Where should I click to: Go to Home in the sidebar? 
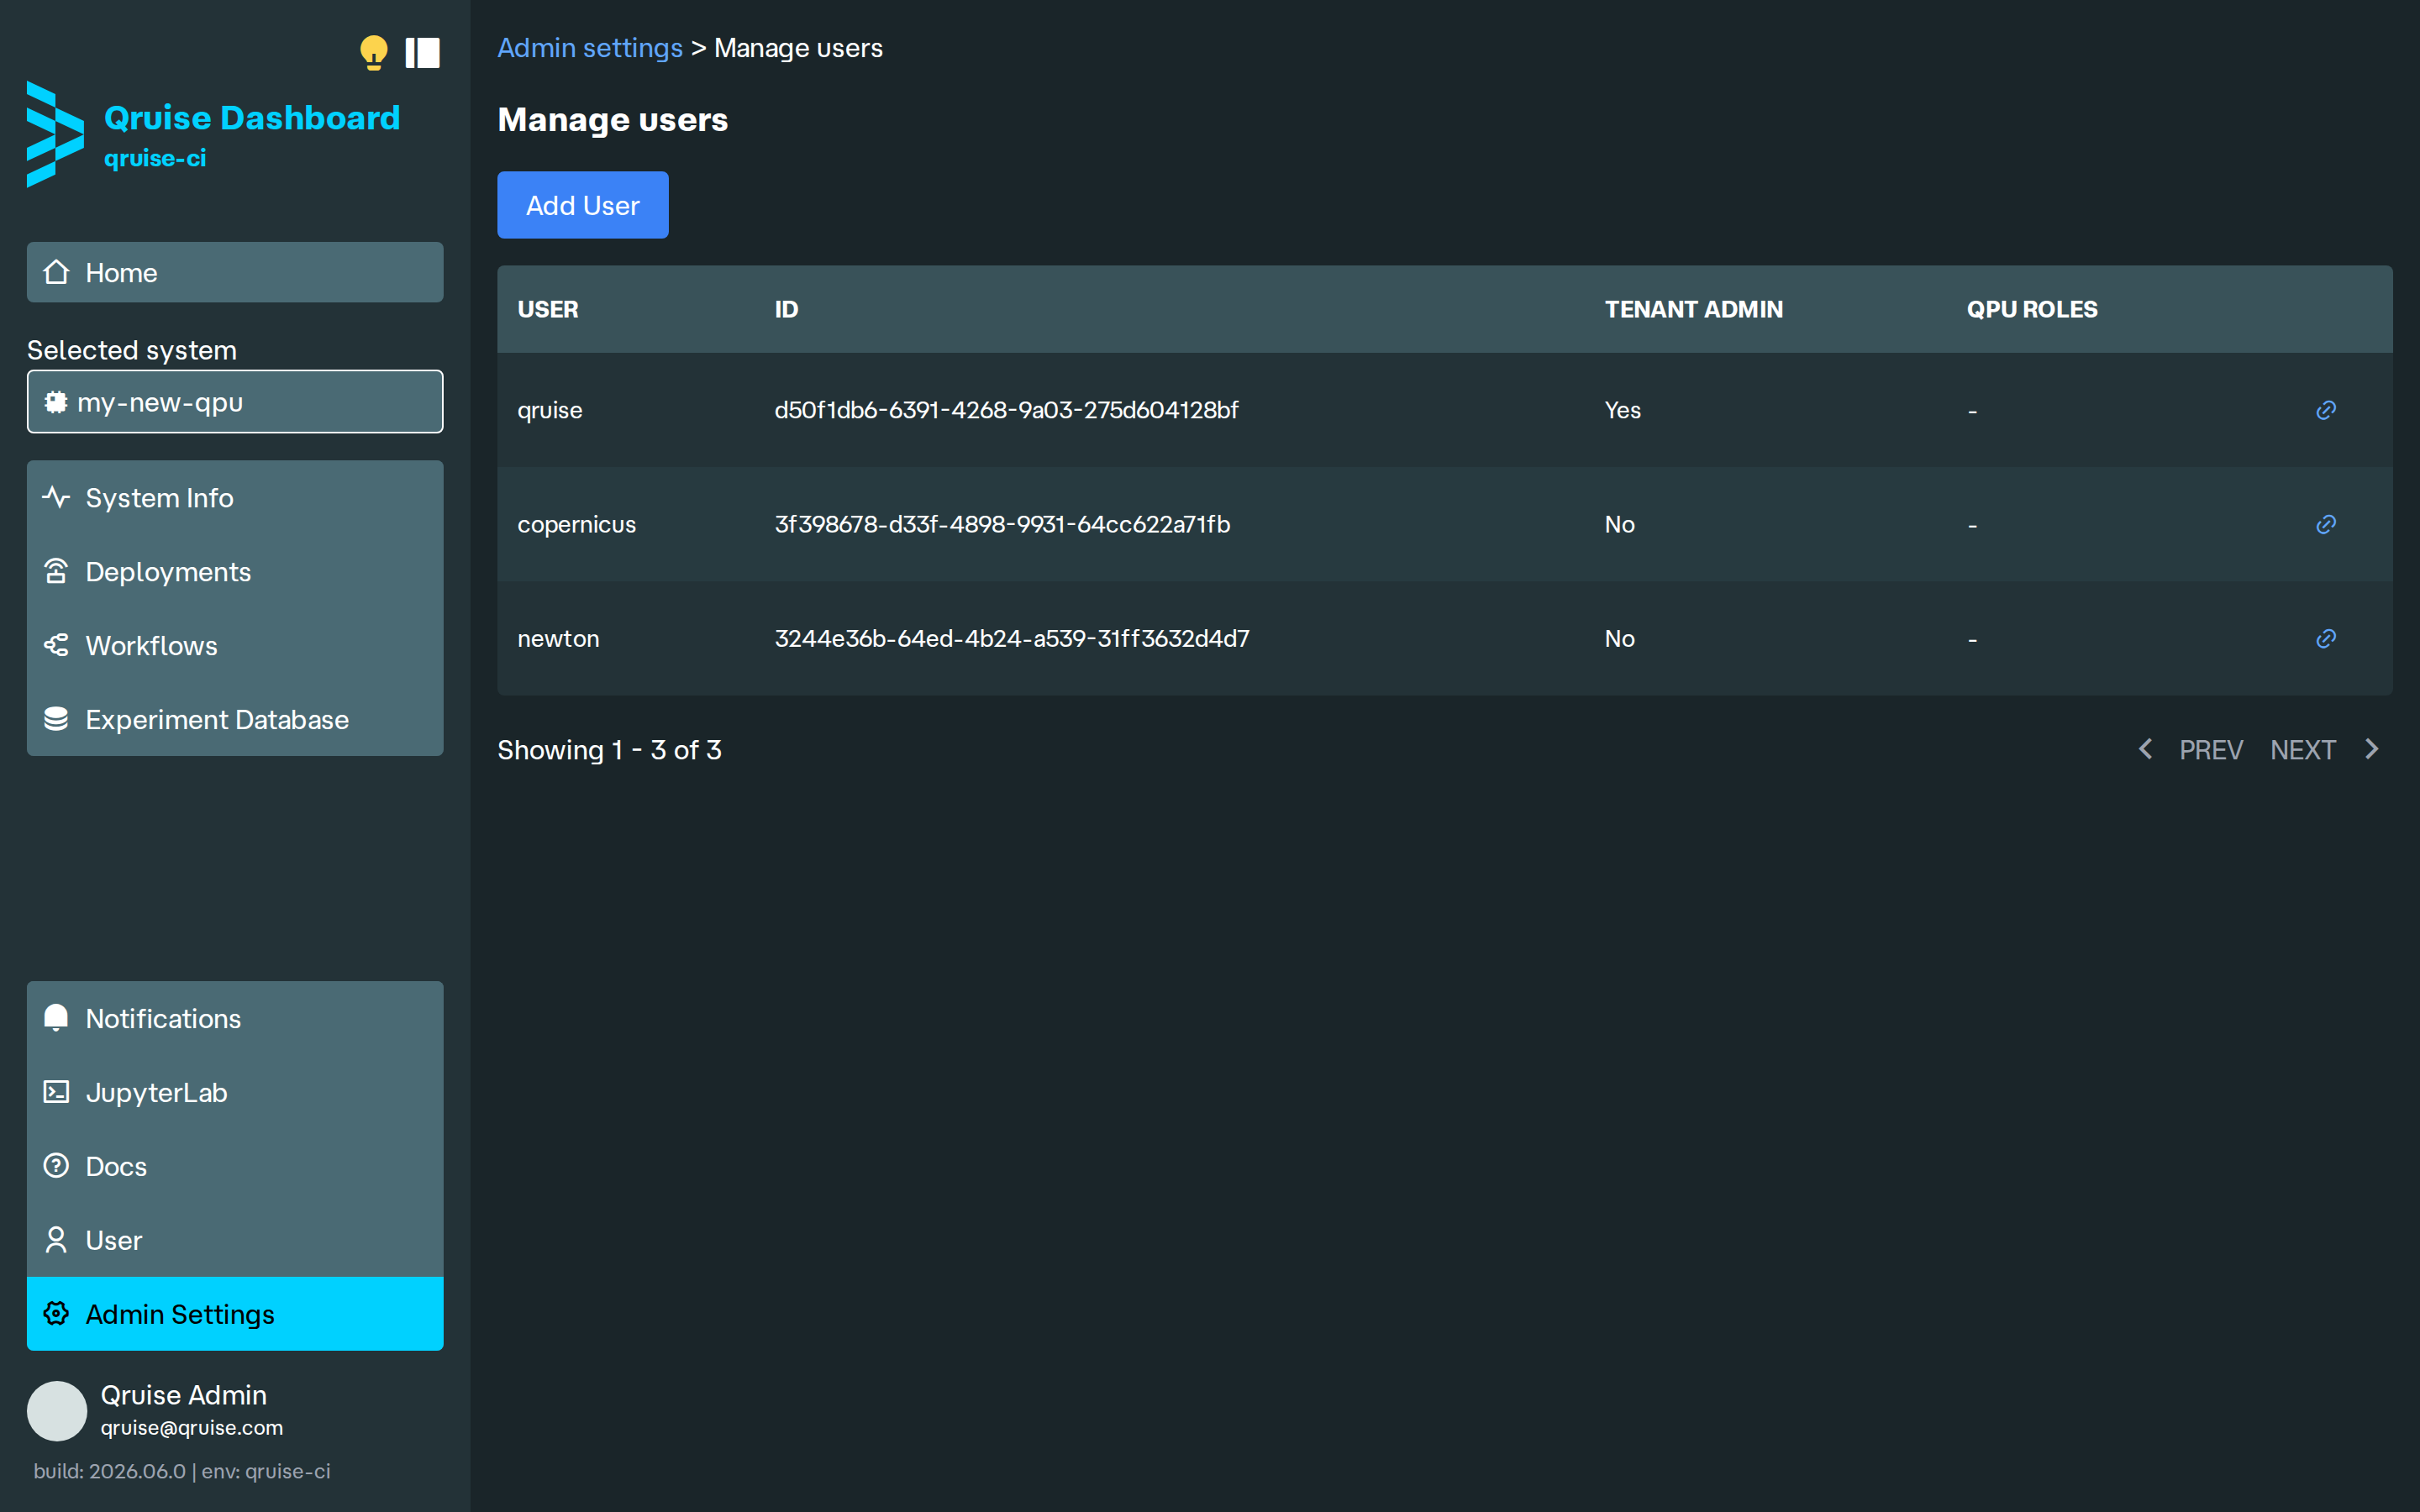(235, 272)
